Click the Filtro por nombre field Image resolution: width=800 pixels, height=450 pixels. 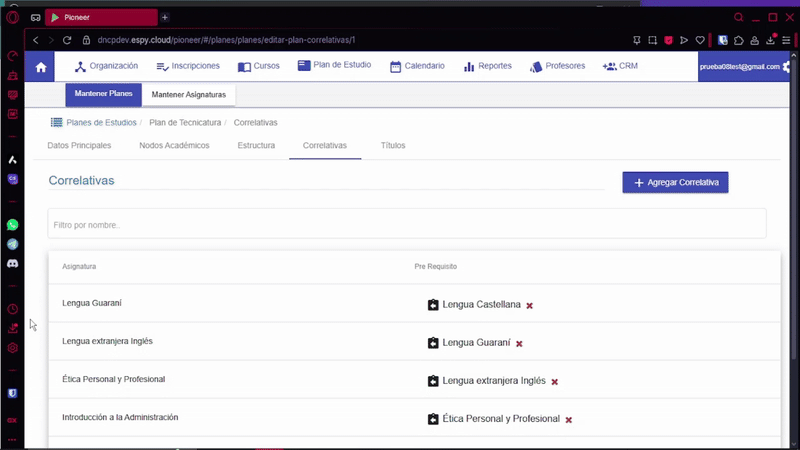407,224
